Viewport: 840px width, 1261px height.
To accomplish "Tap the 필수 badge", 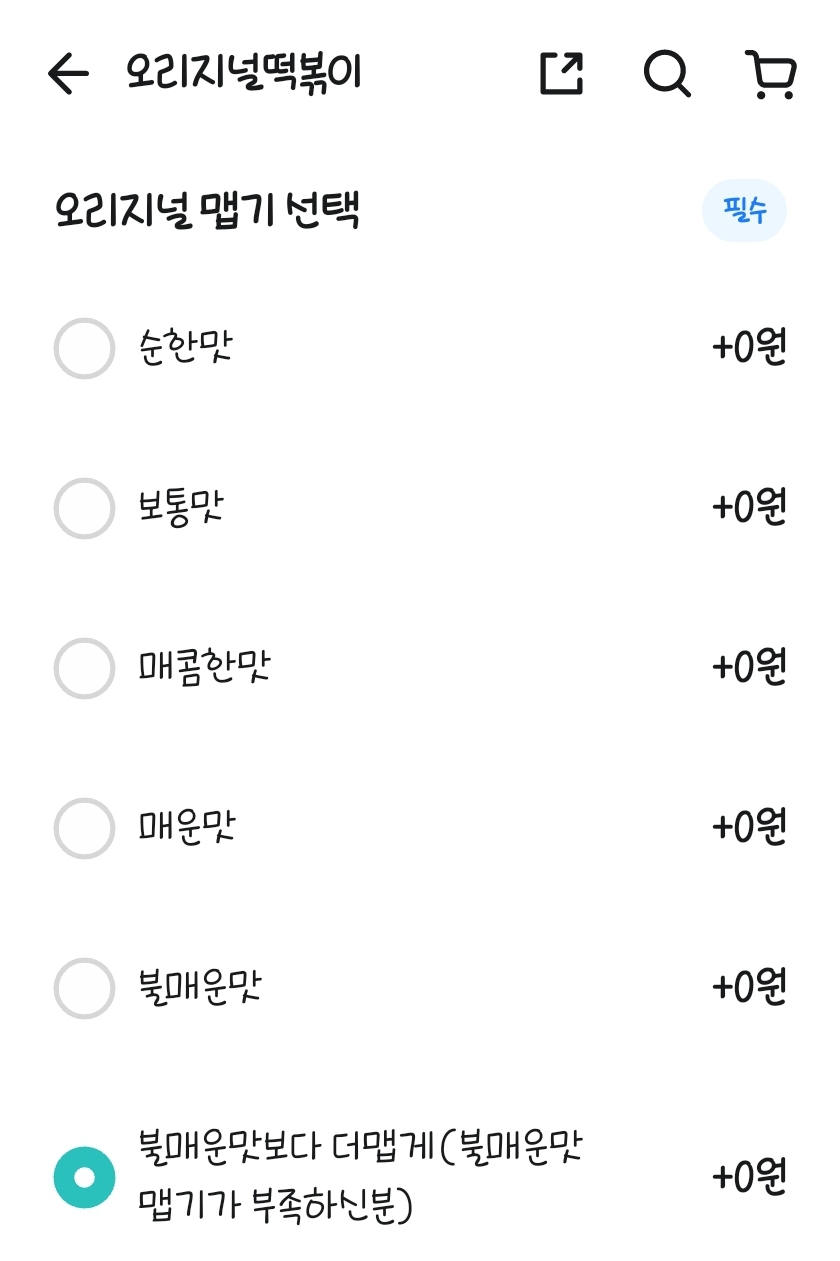I will pyautogui.click(x=744, y=211).
